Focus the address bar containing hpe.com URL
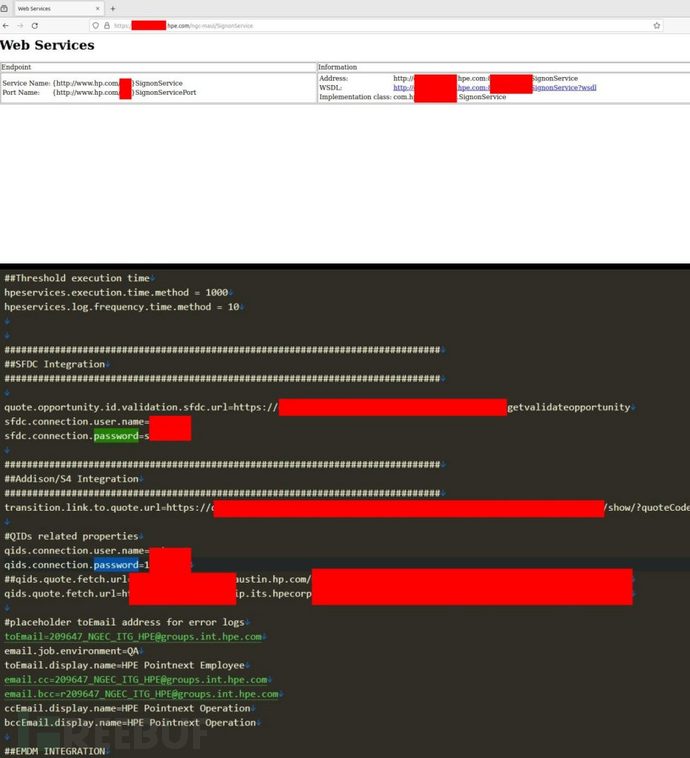Image resolution: width=690 pixels, height=758 pixels. point(377,26)
